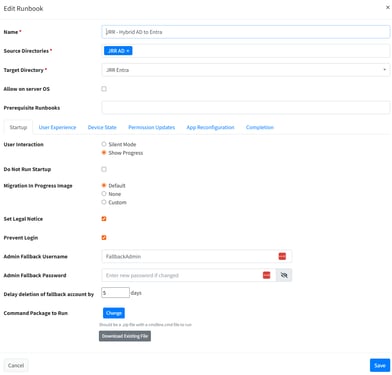Open Target Directory dropdown
Viewport: 392px width, 375px height.
(246, 70)
